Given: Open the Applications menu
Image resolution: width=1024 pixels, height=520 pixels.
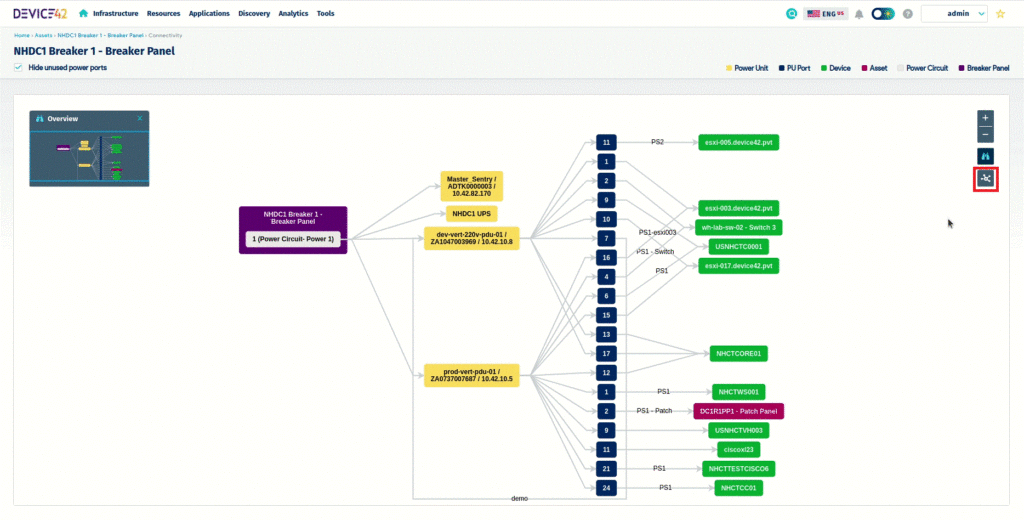Looking at the screenshot, I should [x=209, y=13].
